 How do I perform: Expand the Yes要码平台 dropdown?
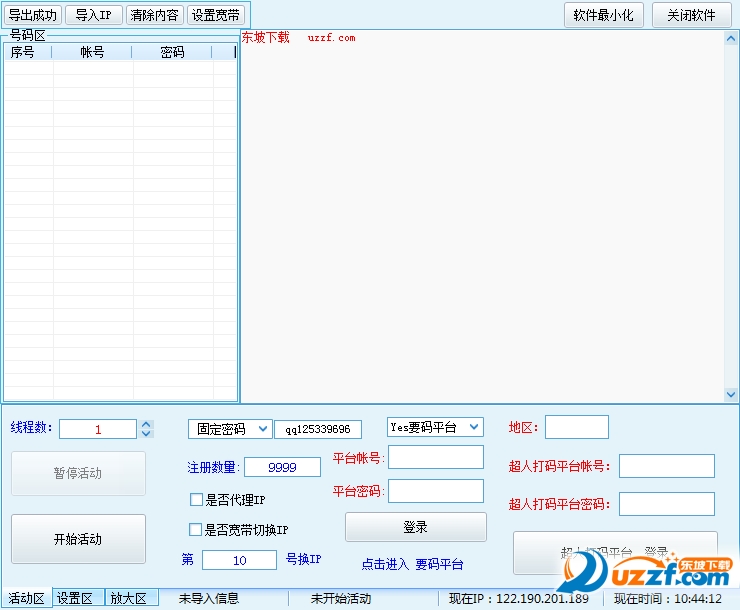435,427
